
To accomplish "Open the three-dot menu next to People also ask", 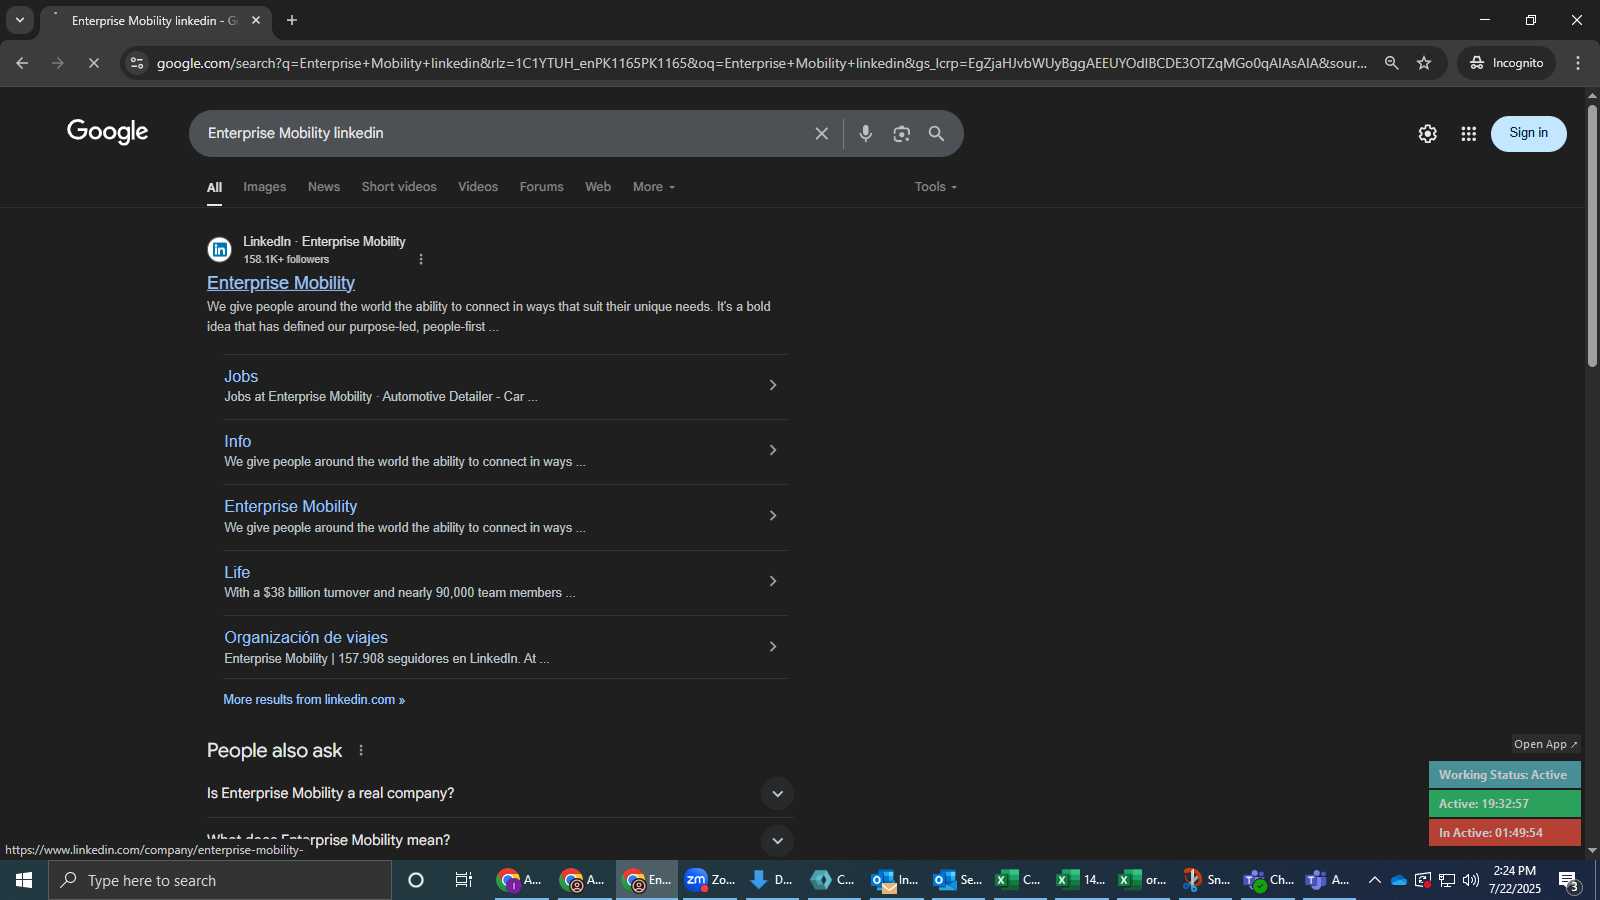I will [361, 750].
